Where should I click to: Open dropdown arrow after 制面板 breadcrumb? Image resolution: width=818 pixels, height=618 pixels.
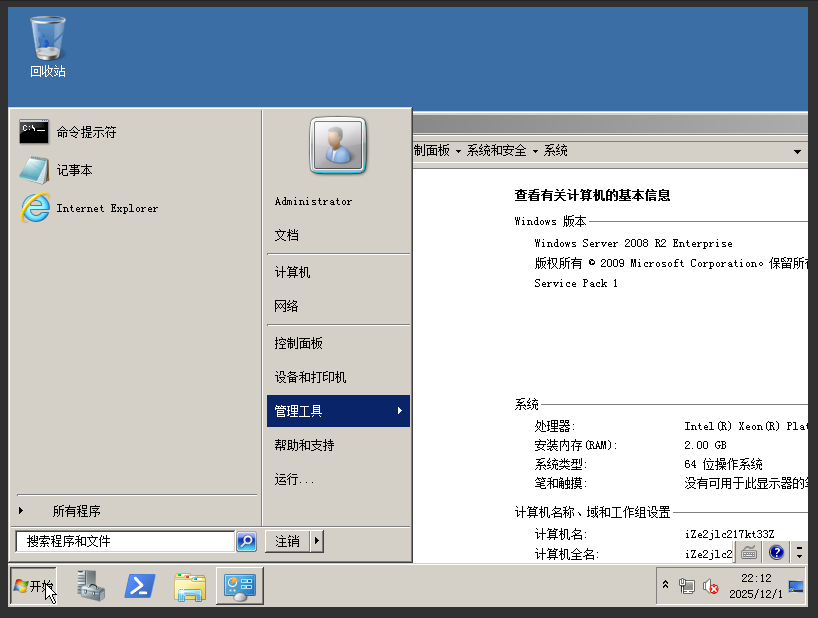coord(459,151)
